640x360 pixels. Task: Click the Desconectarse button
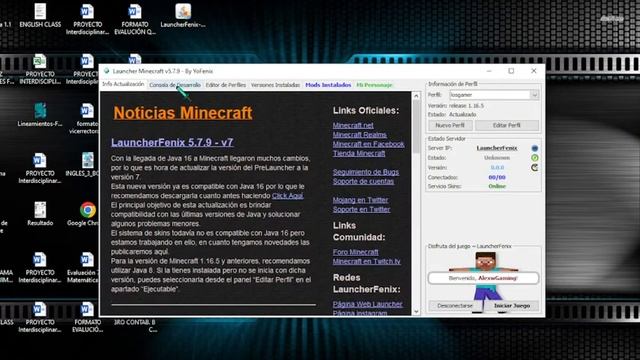(455, 306)
